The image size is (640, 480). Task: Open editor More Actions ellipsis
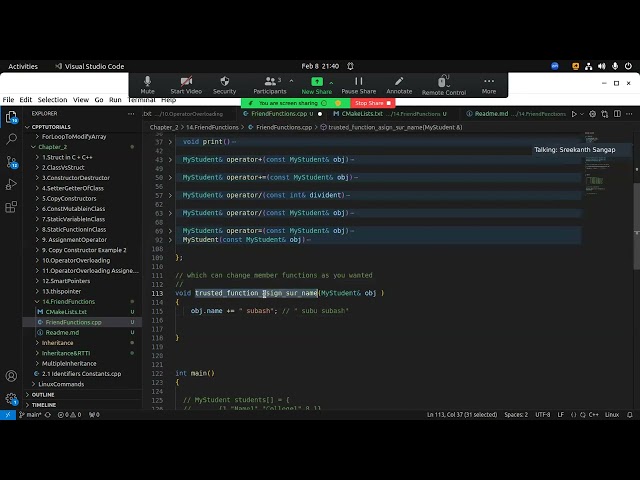pyautogui.click(x=629, y=114)
